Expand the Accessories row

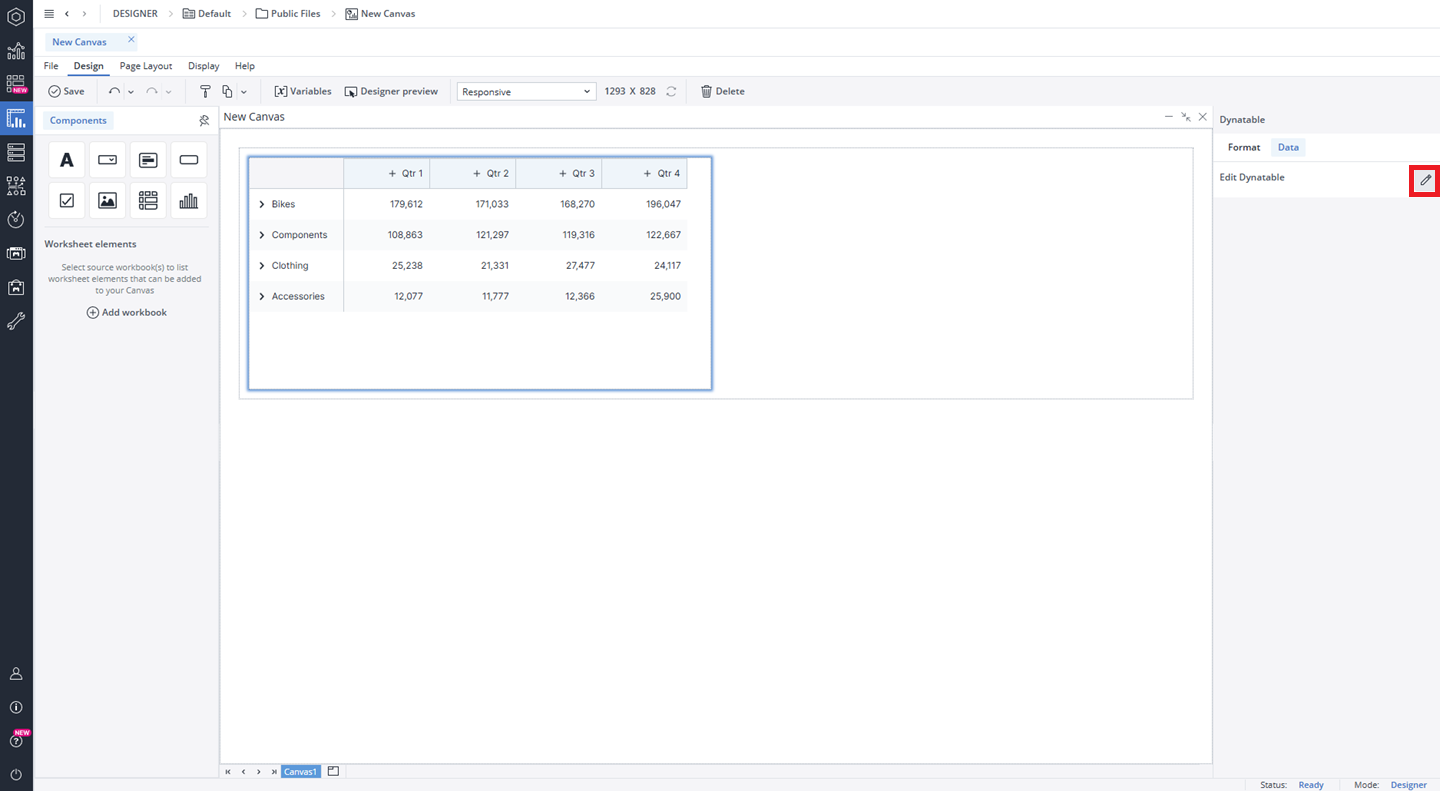pyautogui.click(x=262, y=297)
